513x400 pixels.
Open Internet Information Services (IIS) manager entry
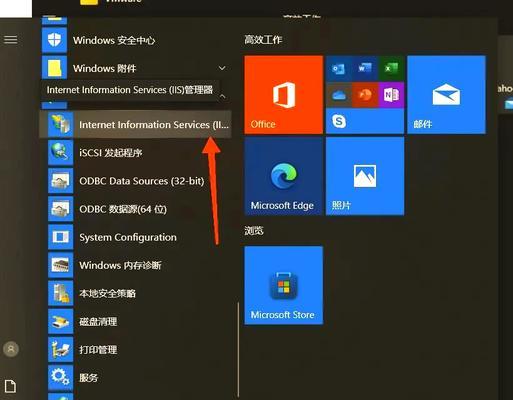[x=135, y=124]
